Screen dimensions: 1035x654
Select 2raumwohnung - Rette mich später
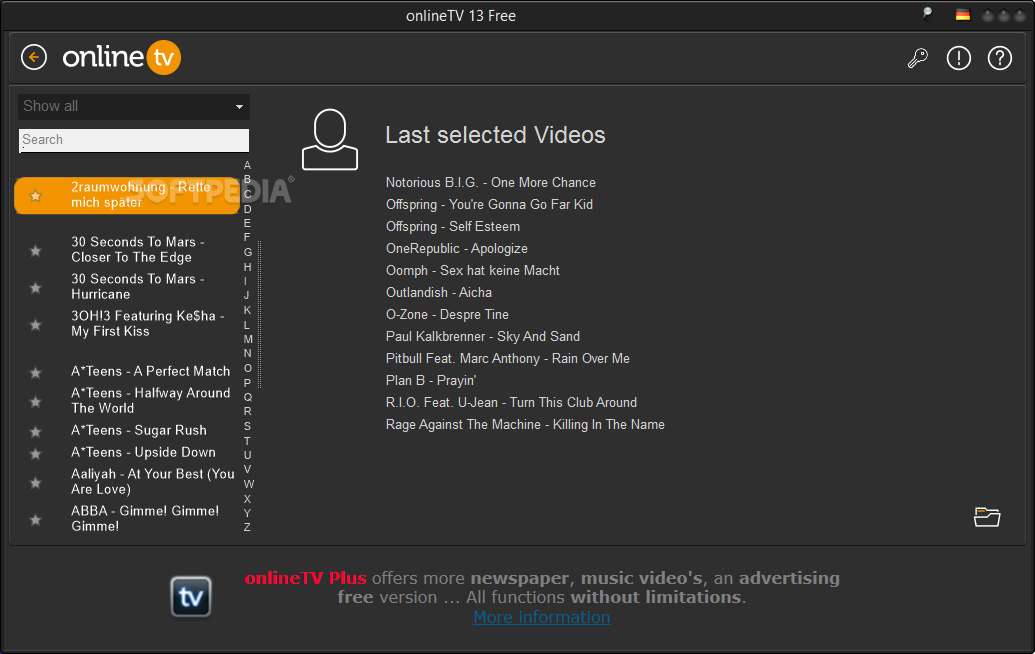(x=127, y=195)
